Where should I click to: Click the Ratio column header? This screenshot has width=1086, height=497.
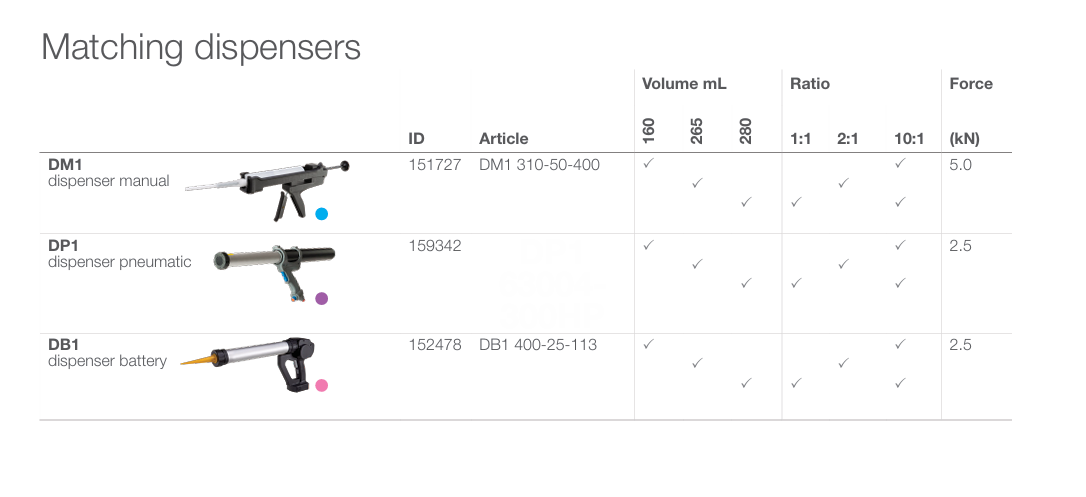click(810, 84)
